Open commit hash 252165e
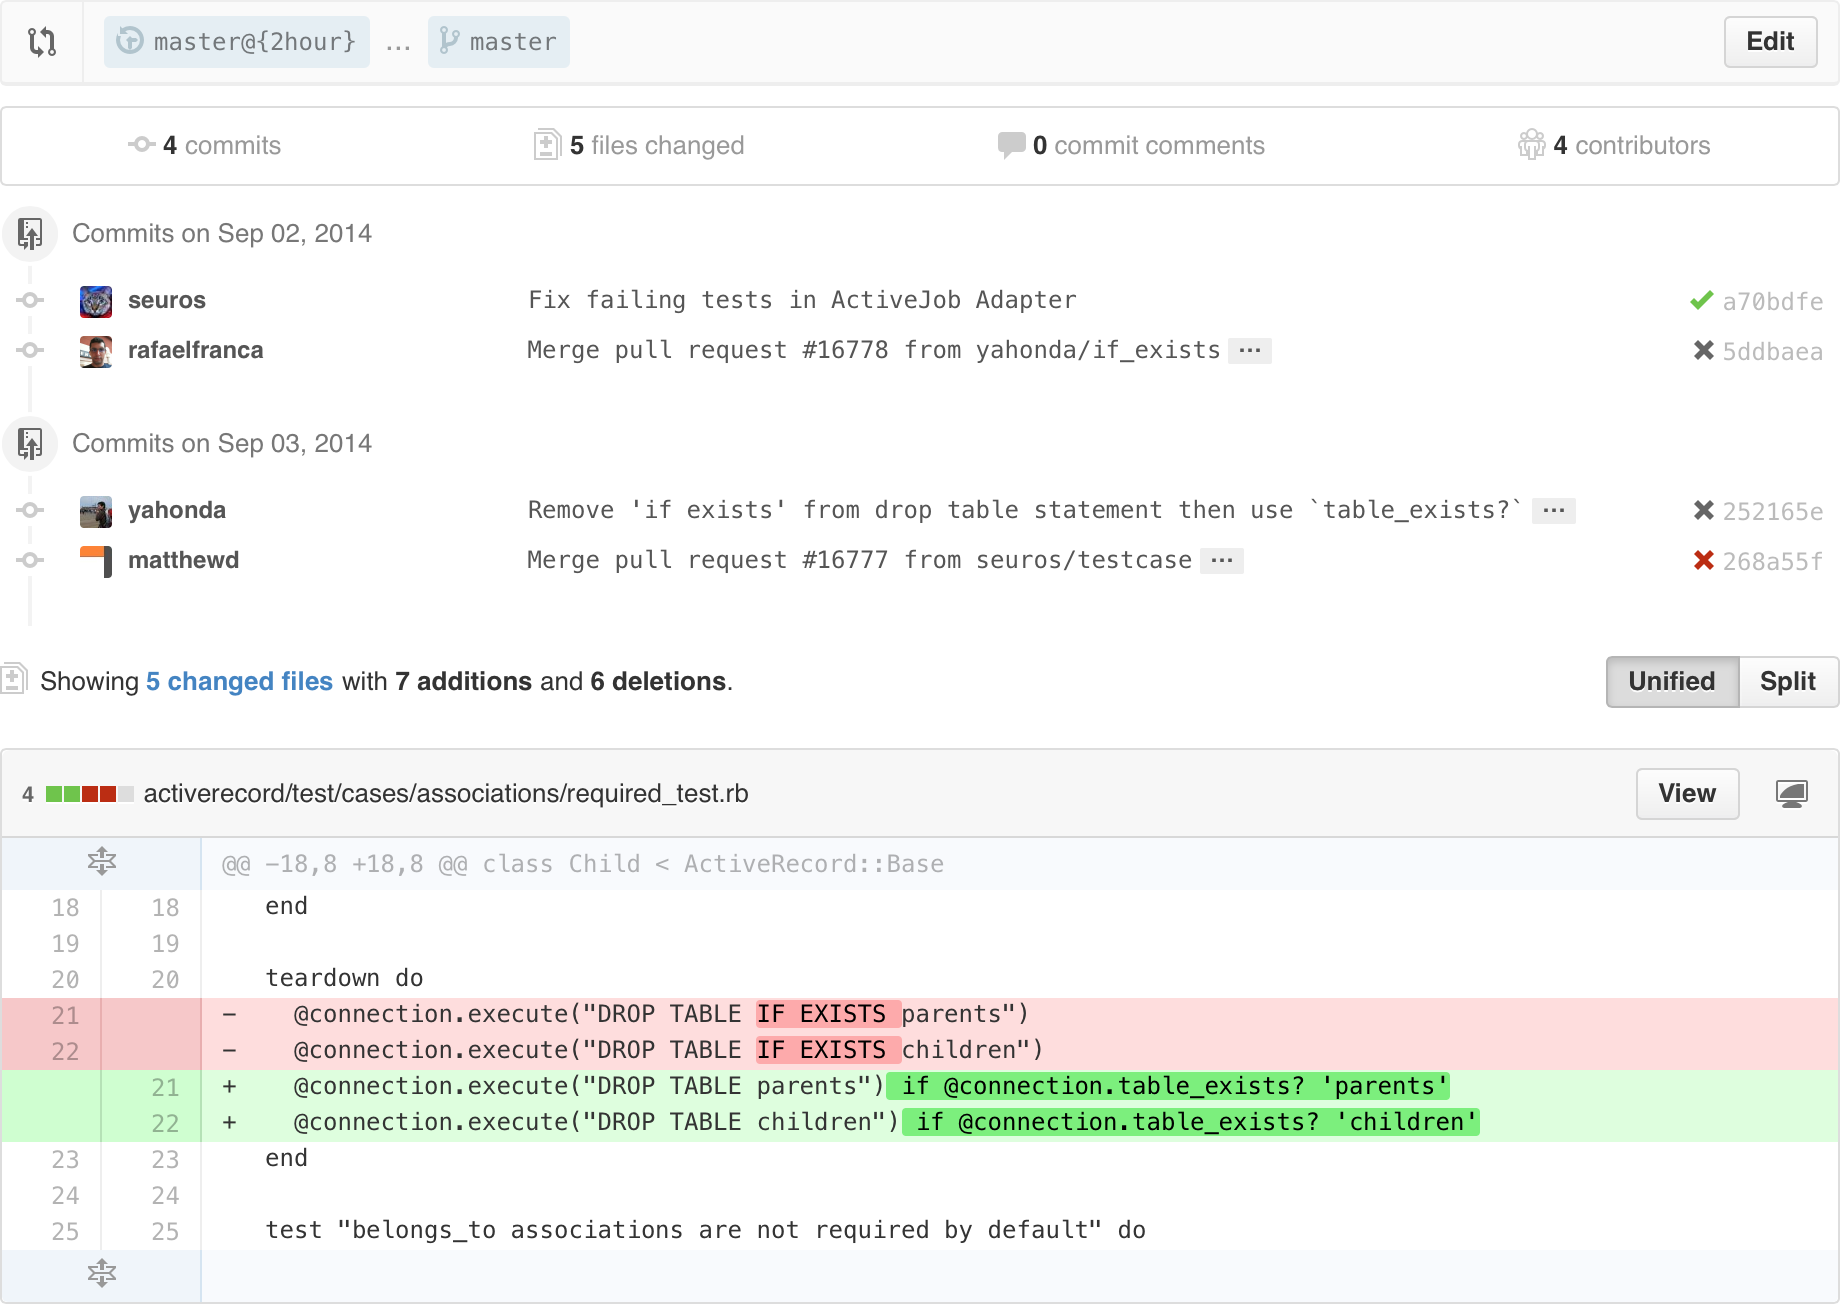1840x1304 pixels. tap(1772, 512)
